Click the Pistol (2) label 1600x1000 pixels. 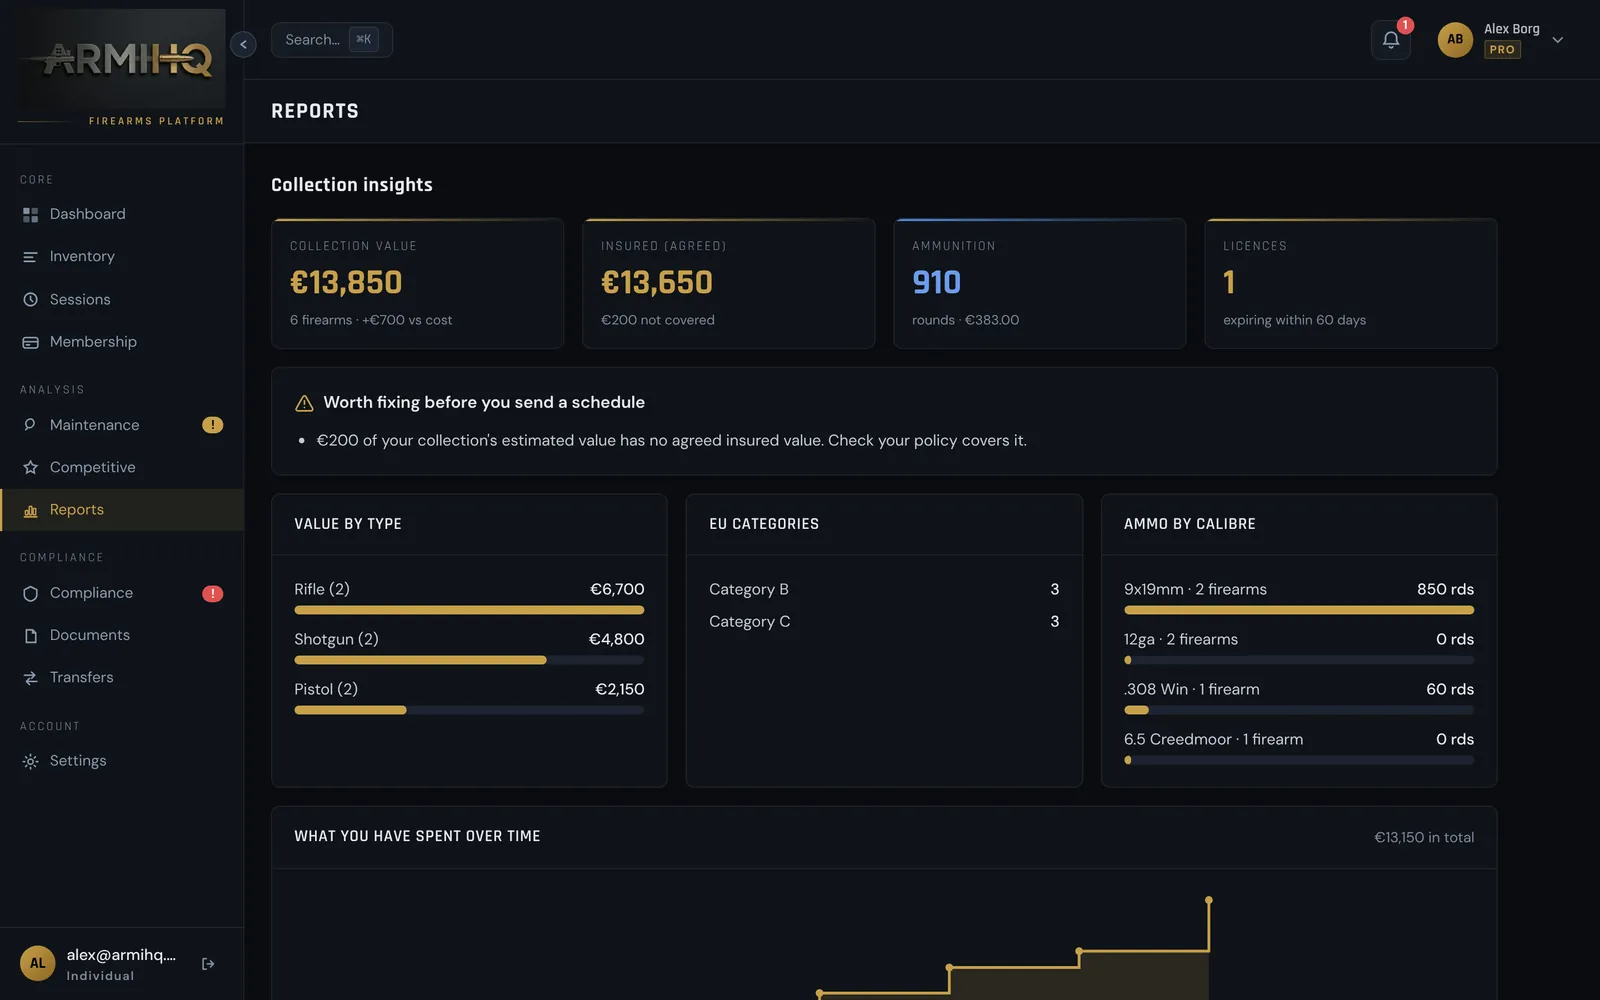(326, 689)
